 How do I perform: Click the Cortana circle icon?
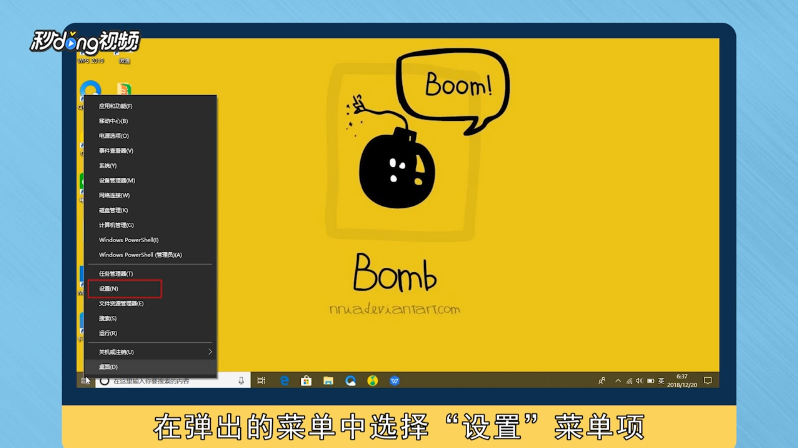(x=104, y=381)
